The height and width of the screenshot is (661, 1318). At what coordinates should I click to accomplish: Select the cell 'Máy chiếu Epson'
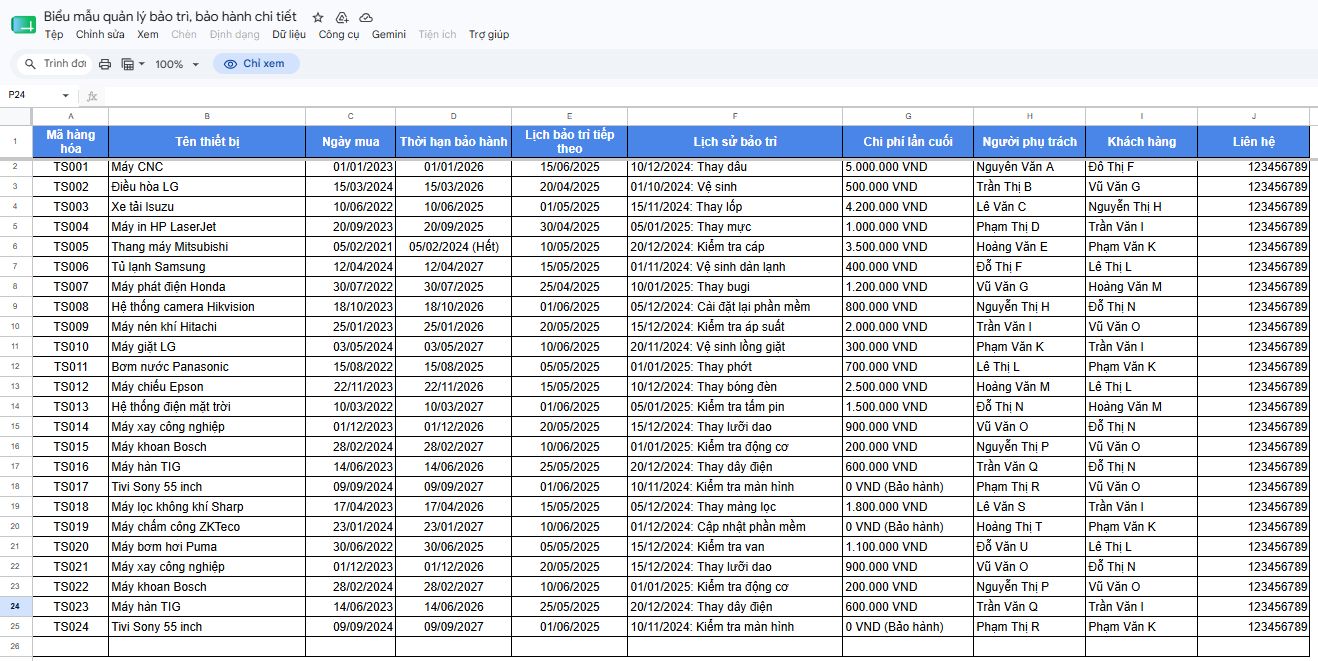point(207,387)
